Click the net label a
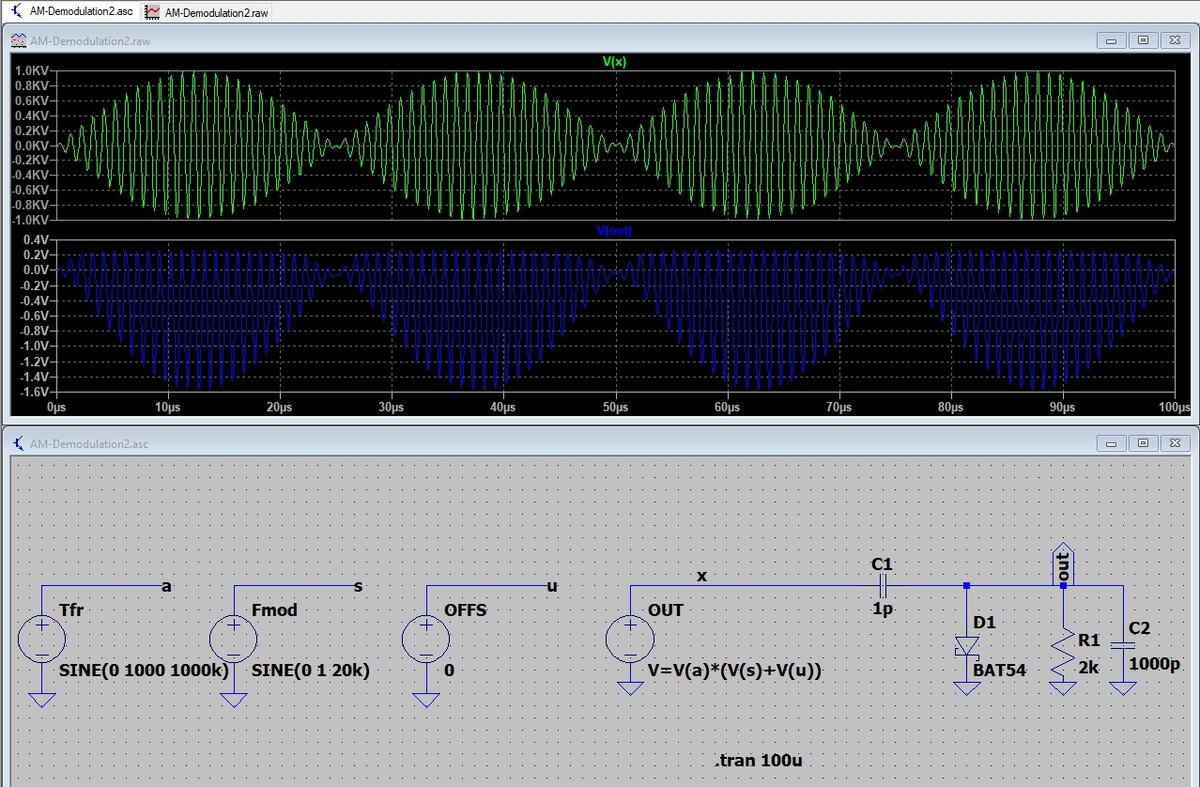The height and width of the screenshot is (787, 1200). (x=166, y=586)
